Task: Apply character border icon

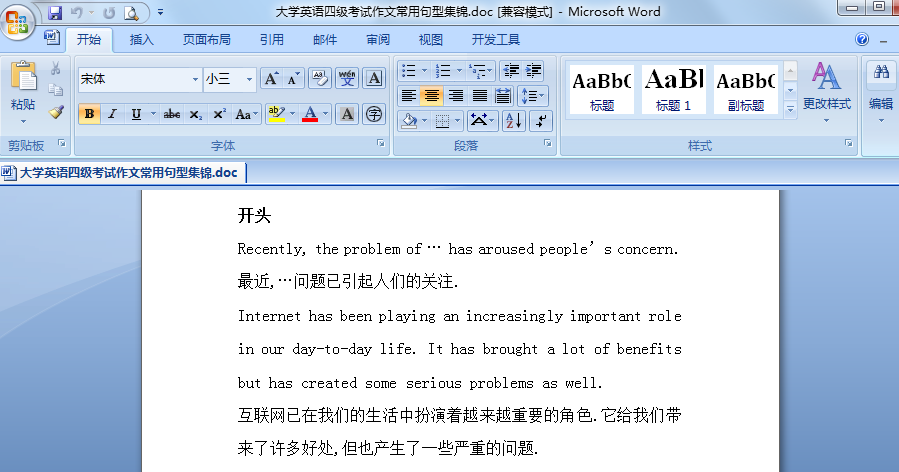Action: tap(374, 79)
